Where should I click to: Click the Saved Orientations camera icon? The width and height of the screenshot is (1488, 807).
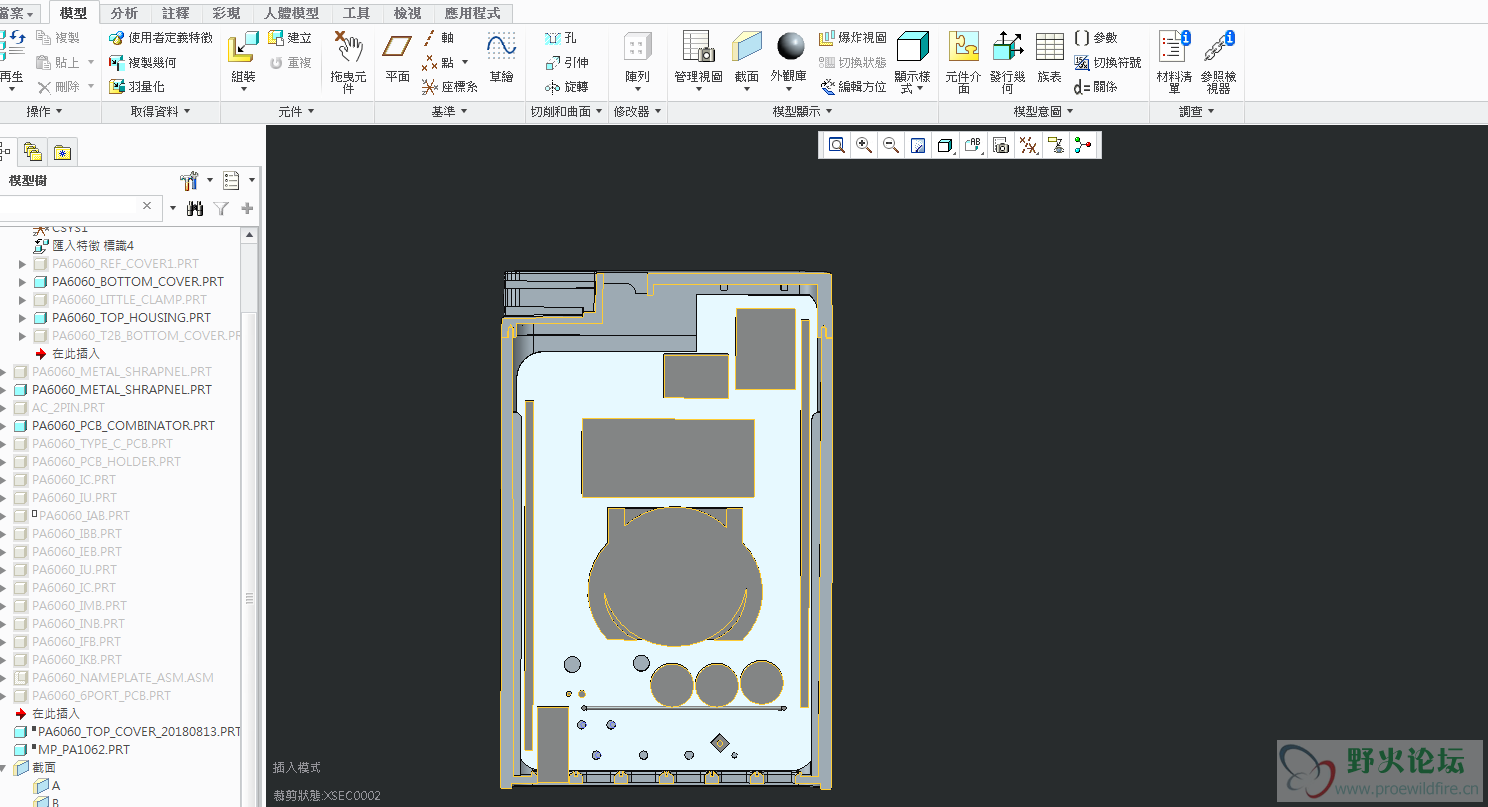(x=1001, y=146)
